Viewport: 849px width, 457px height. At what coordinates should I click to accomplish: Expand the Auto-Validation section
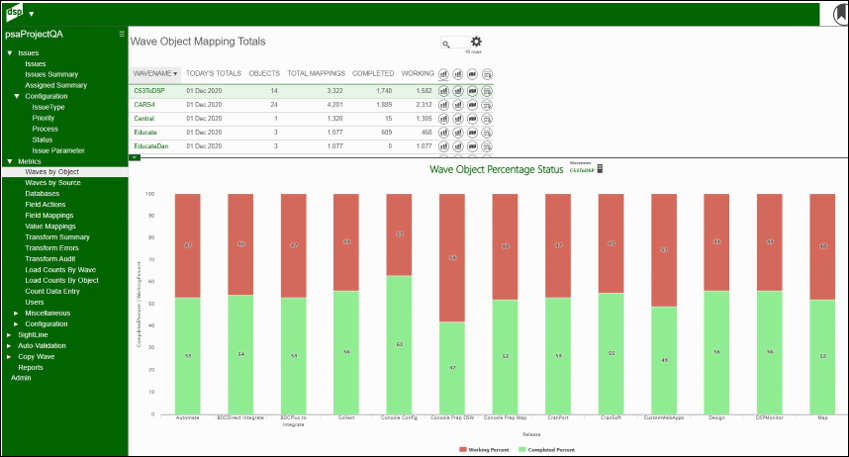9,345
